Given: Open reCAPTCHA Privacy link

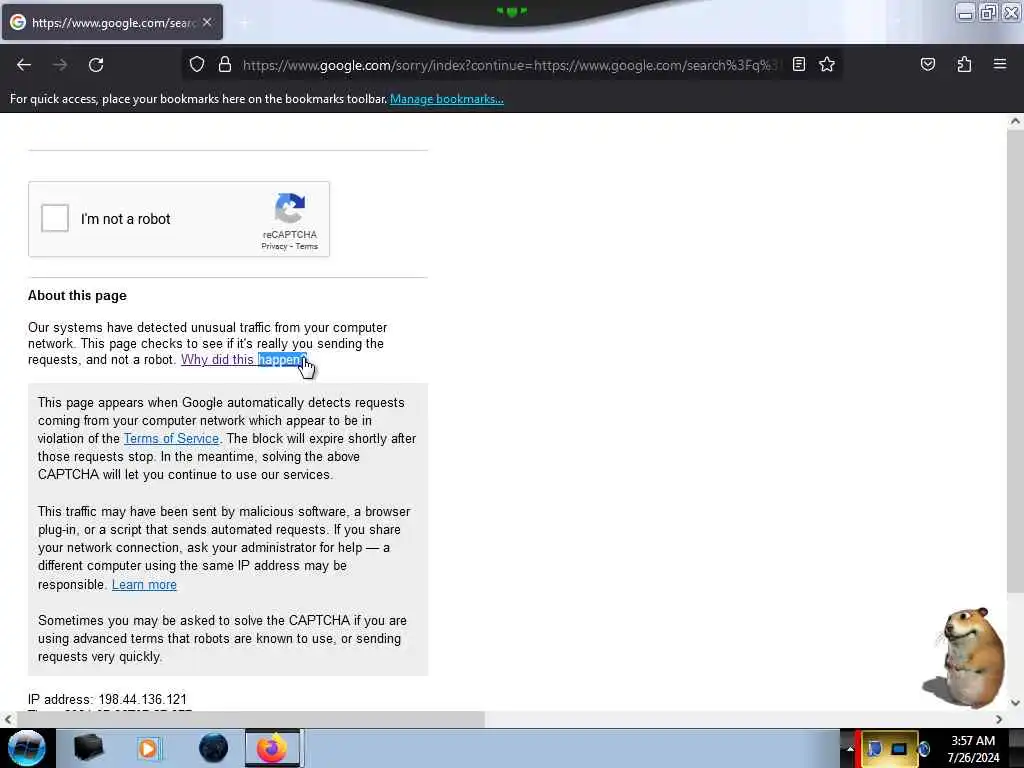Looking at the screenshot, I should tap(274, 246).
